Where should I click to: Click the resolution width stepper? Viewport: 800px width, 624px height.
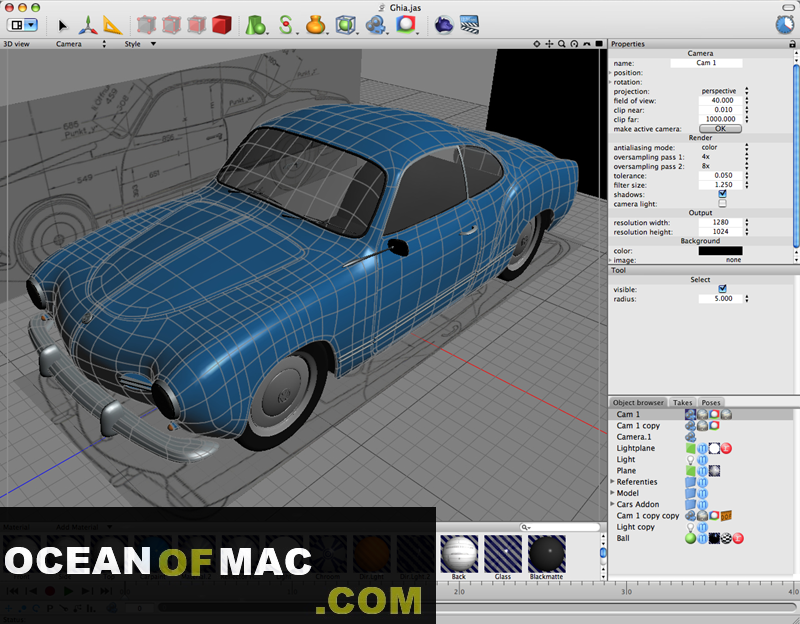(x=746, y=222)
